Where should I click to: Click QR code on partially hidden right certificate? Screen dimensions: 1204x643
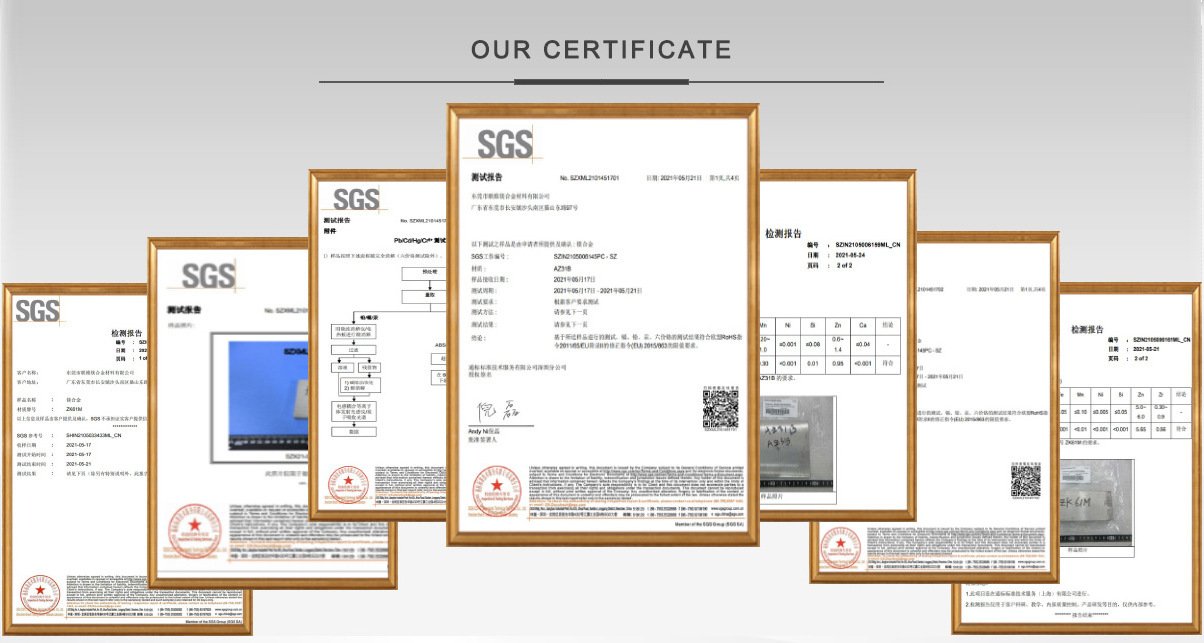click(x=1025, y=483)
